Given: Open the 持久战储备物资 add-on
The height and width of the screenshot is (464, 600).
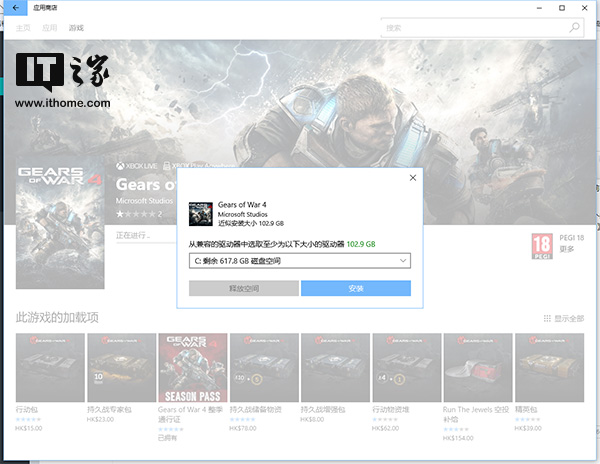Looking at the screenshot, I should [264, 368].
